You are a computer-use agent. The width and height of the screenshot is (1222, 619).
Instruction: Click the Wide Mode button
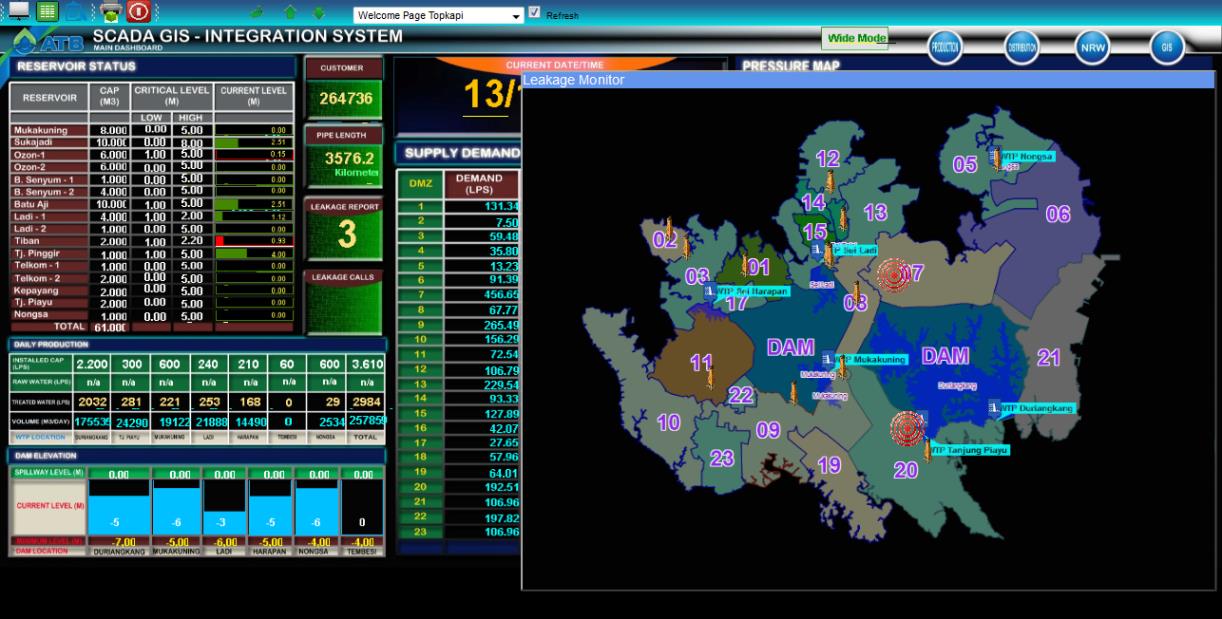[x=855, y=39]
